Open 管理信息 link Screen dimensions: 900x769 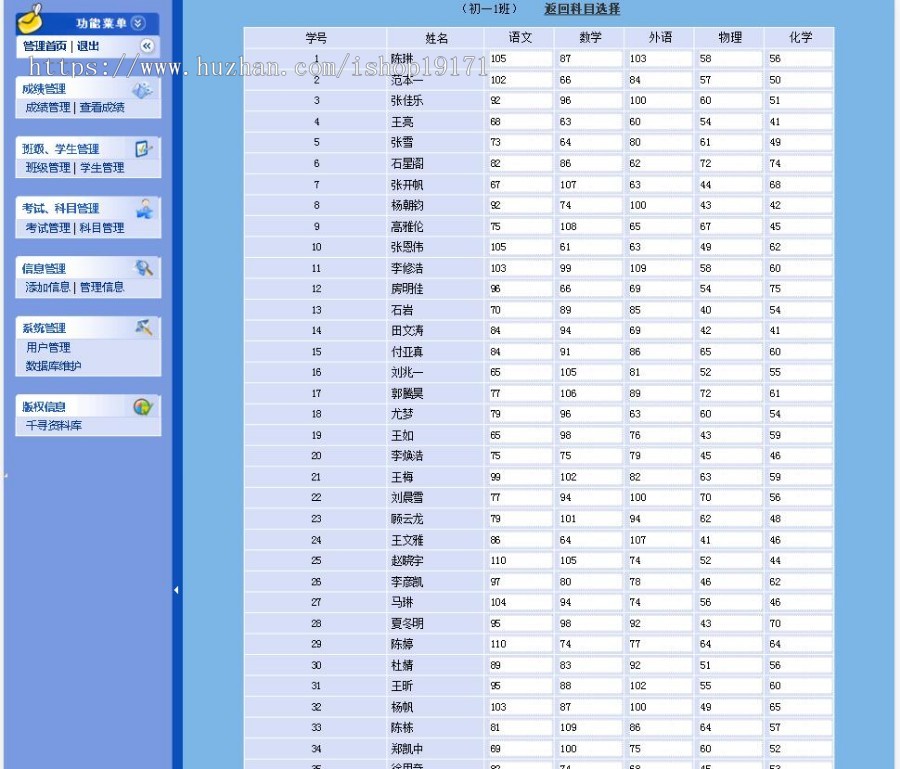tap(102, 287)
